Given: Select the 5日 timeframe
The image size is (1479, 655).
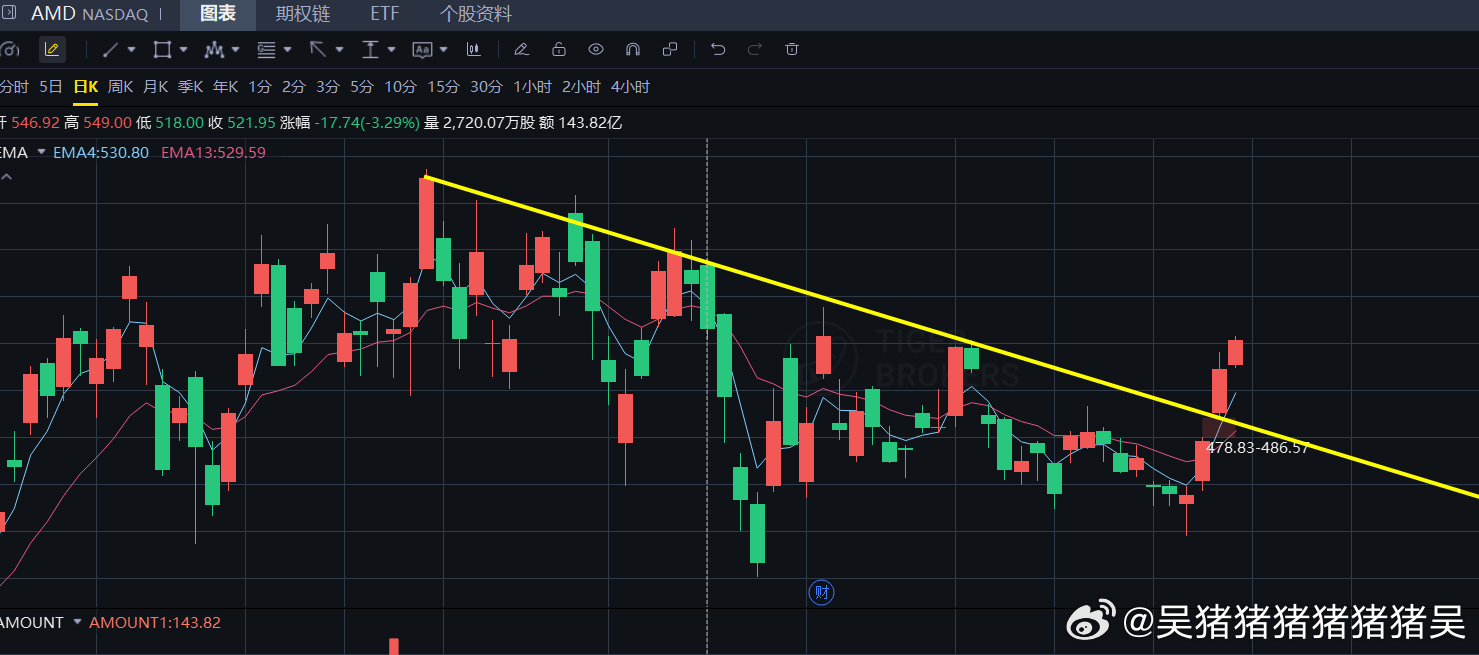Looking at the screenshot, I should tap(51, 87).
